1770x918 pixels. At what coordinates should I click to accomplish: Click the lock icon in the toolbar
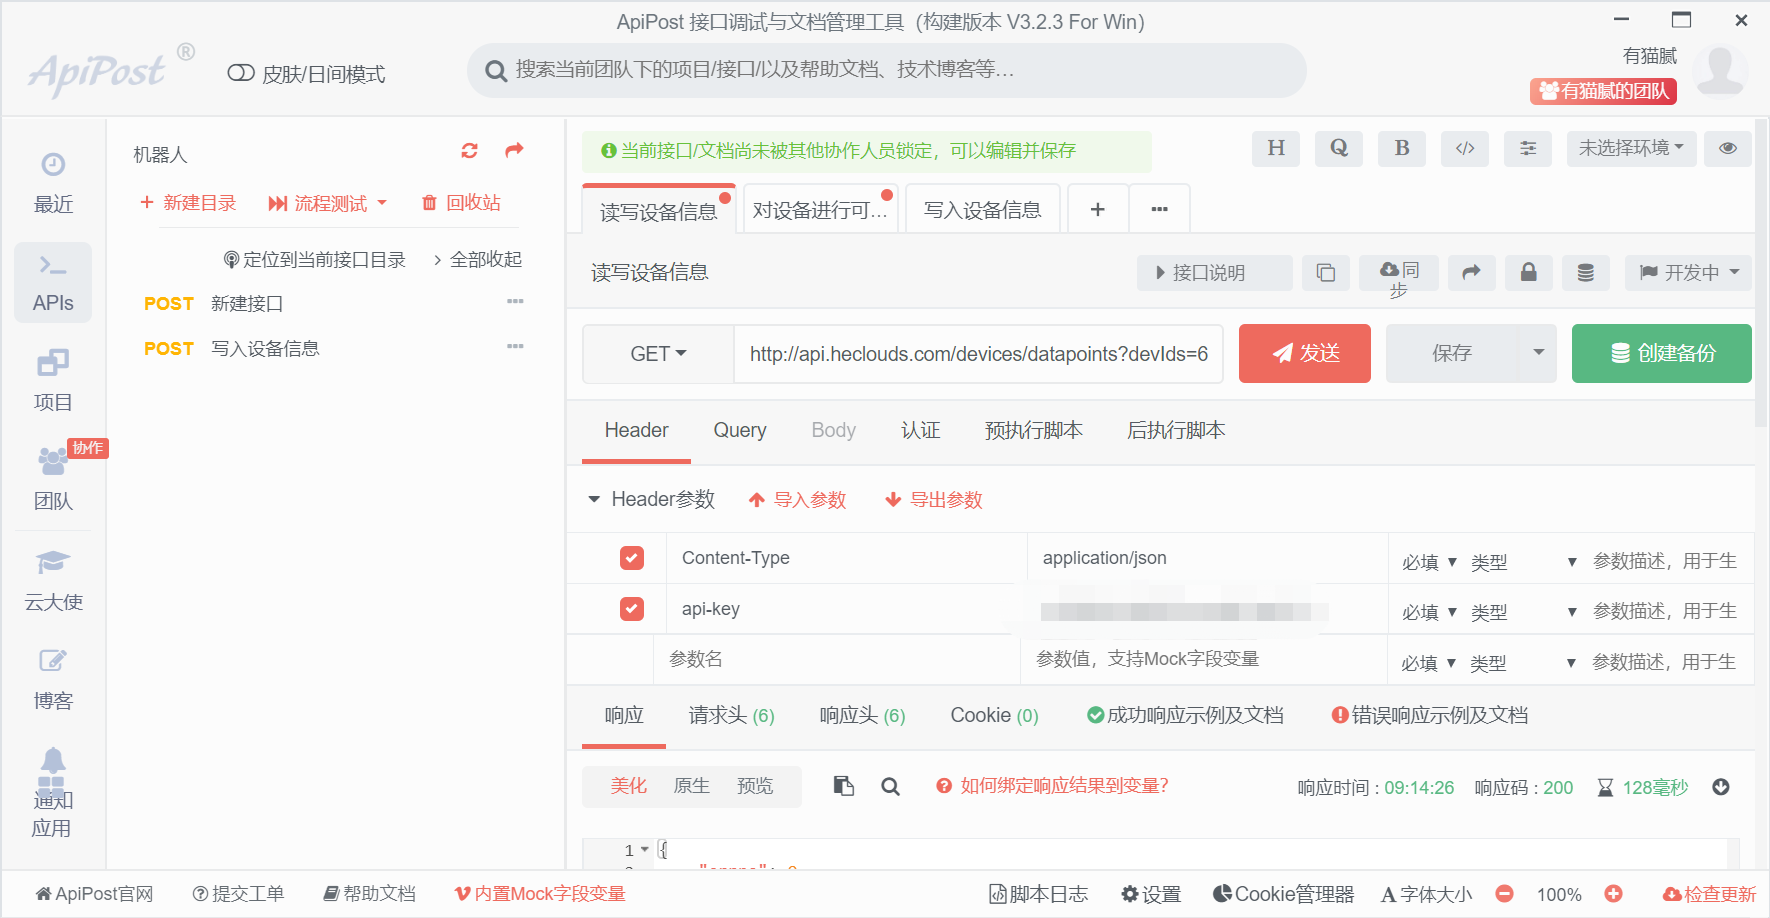point(1528,272)
